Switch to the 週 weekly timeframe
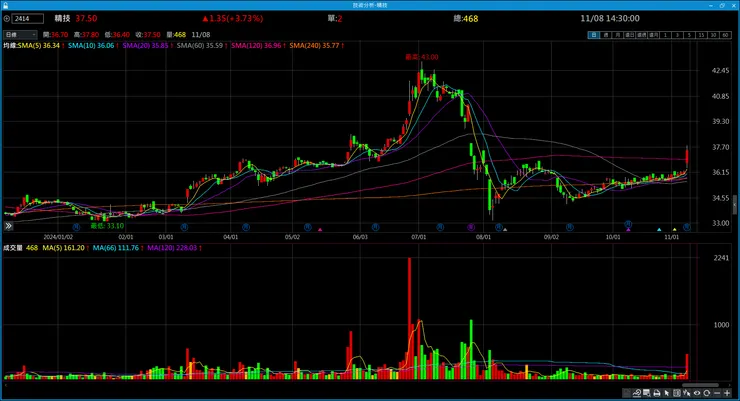The height and width of the screenshot is (401, 740). click(x=606, y=35)
